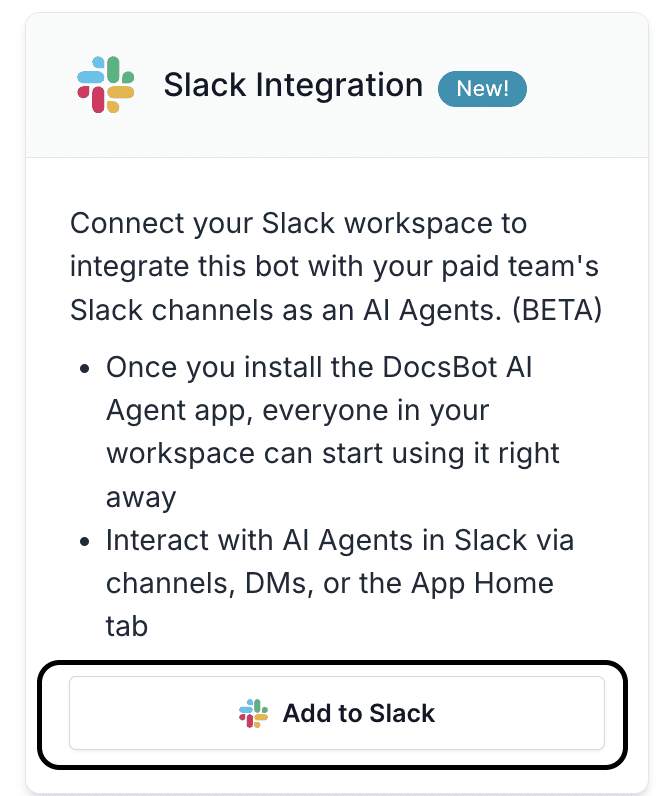This screenshot has height=796, width=658.
Task: Click the word 'away' ending first bullet
Action: point(141,497)
